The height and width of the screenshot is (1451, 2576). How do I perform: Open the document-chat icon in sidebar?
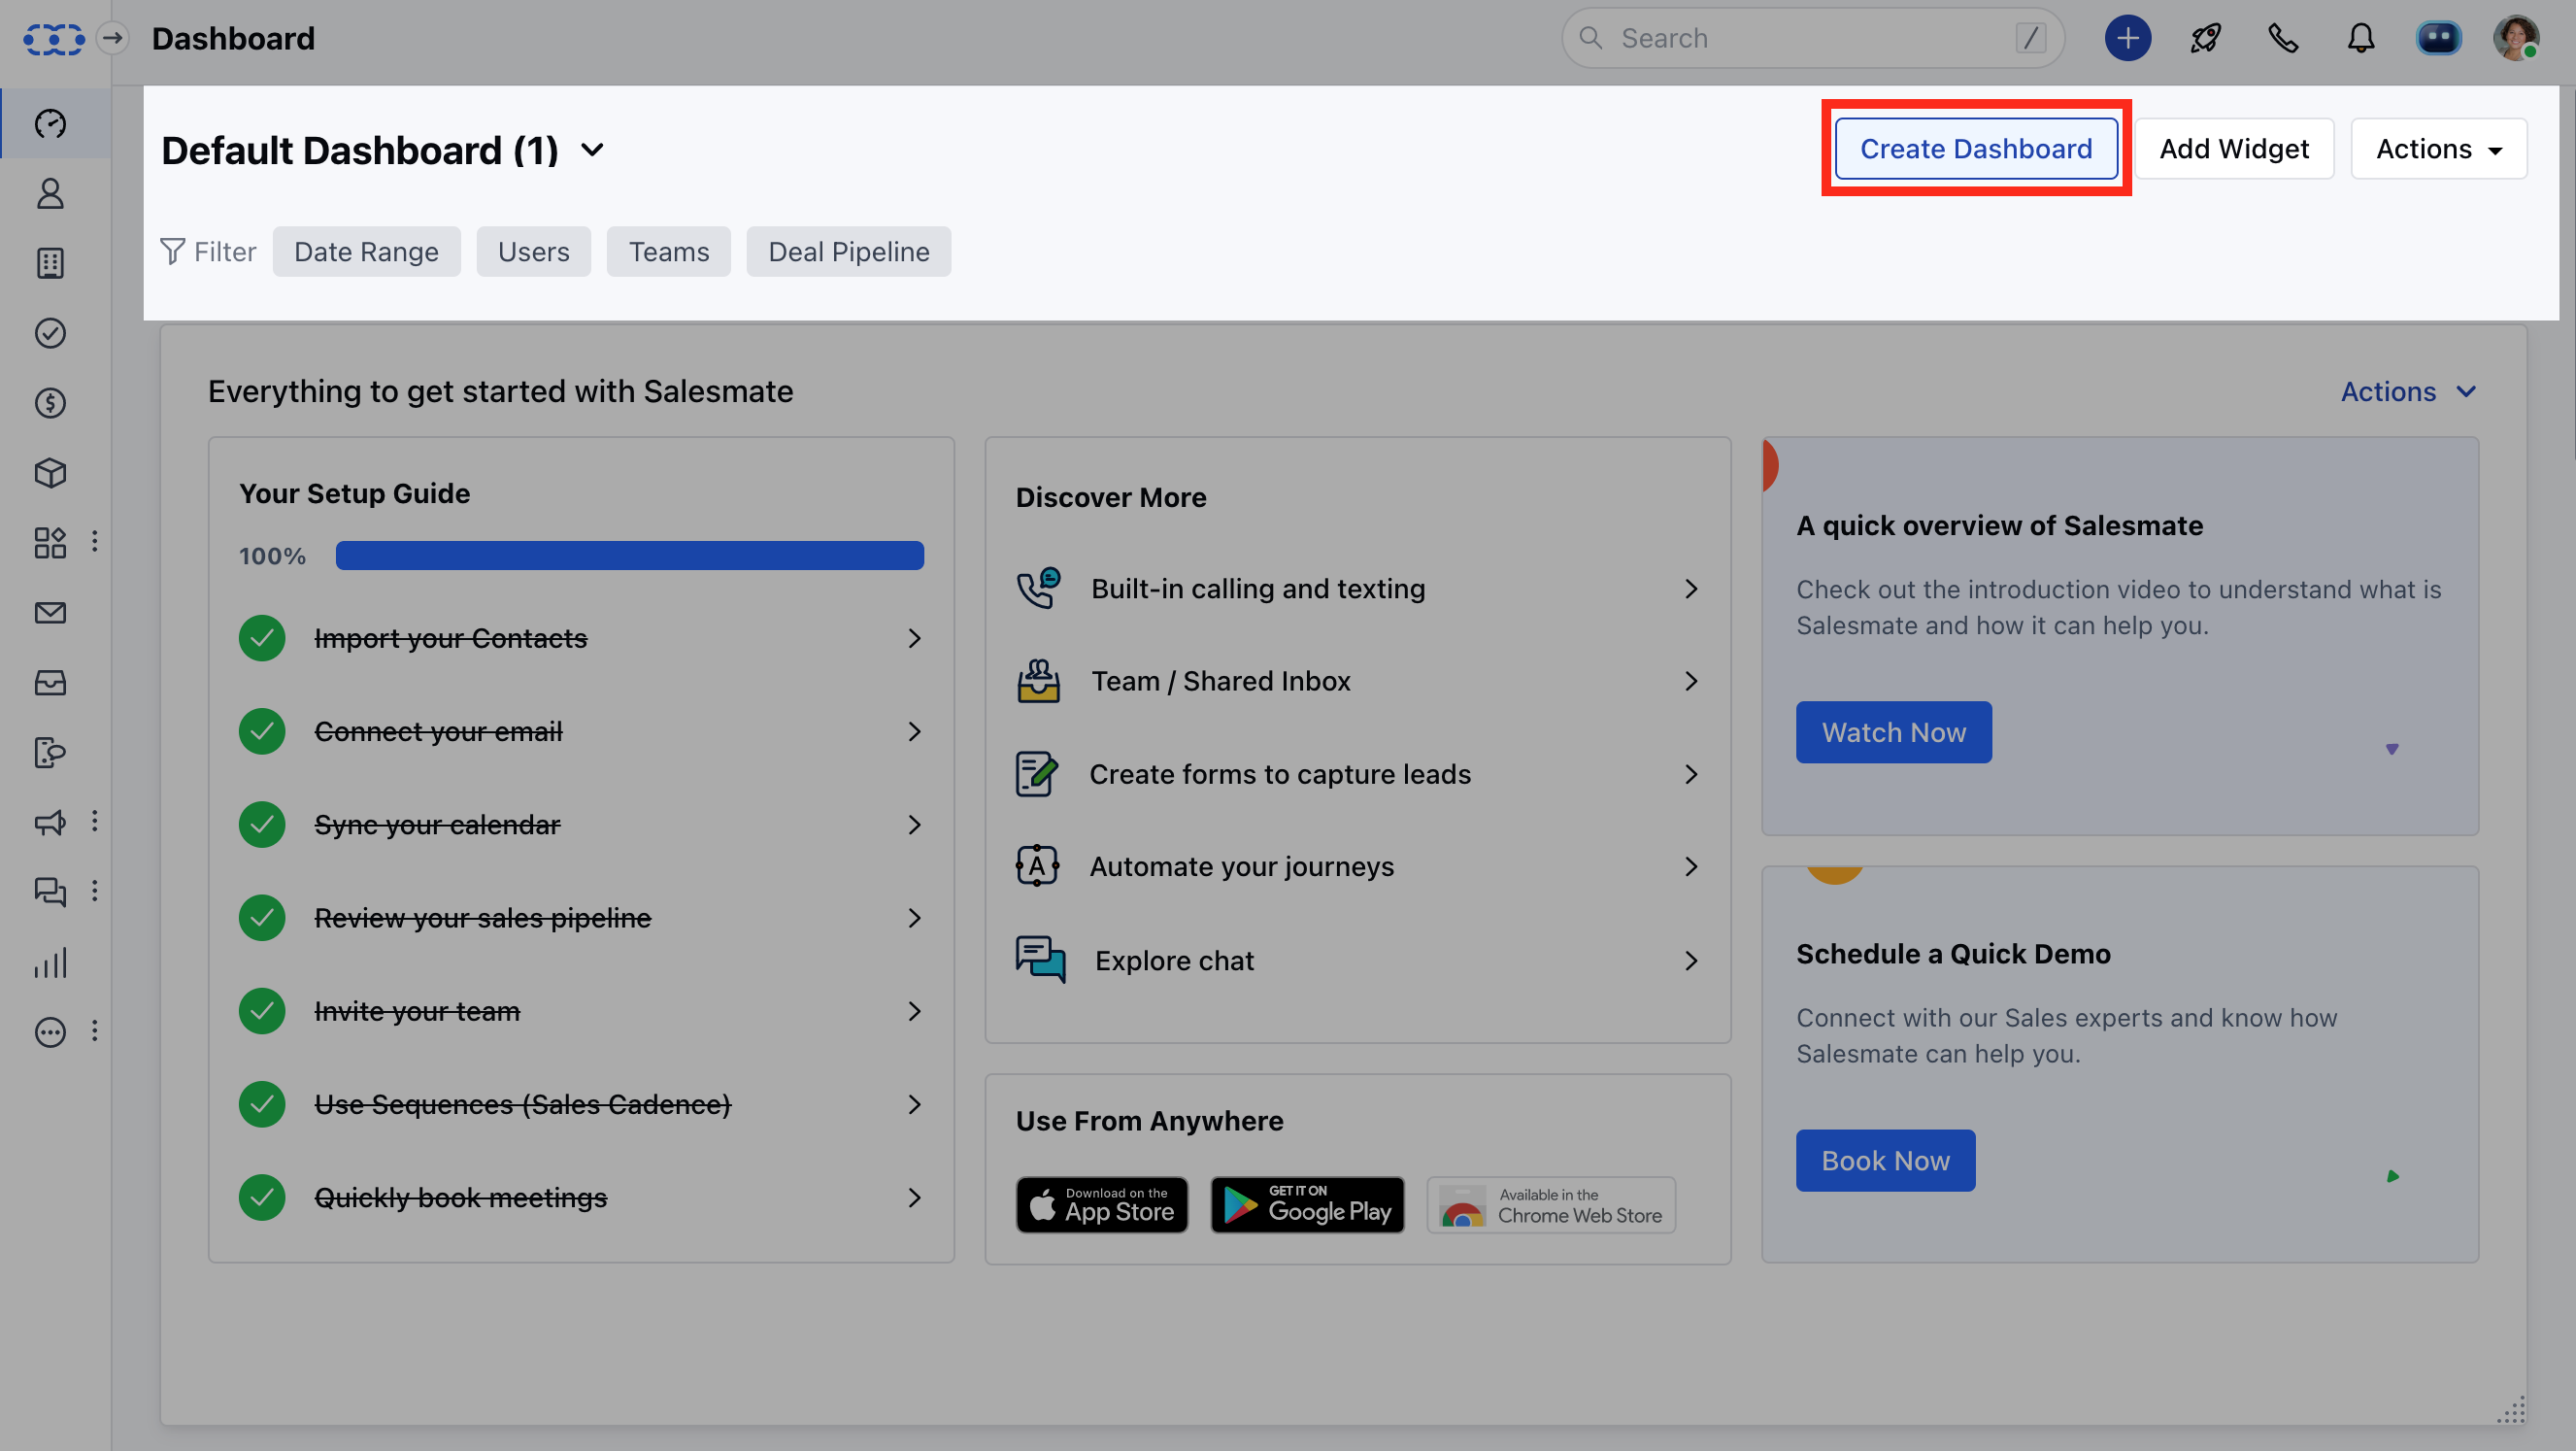click(x=50, y=752)
